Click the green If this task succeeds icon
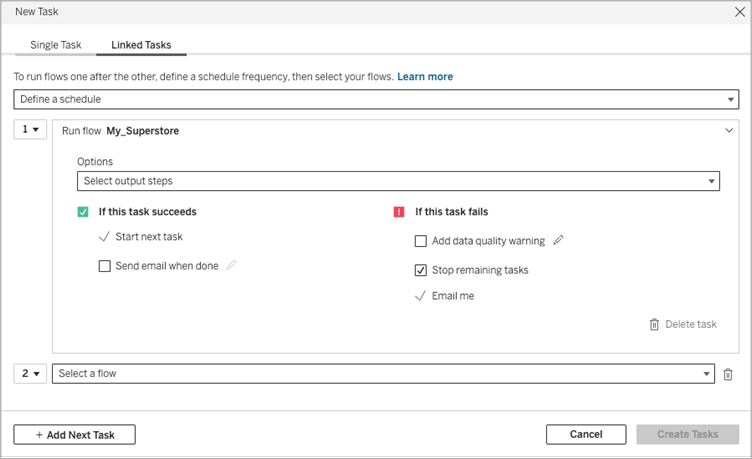Viewport: 752px width, 459px height. [83, 212]
